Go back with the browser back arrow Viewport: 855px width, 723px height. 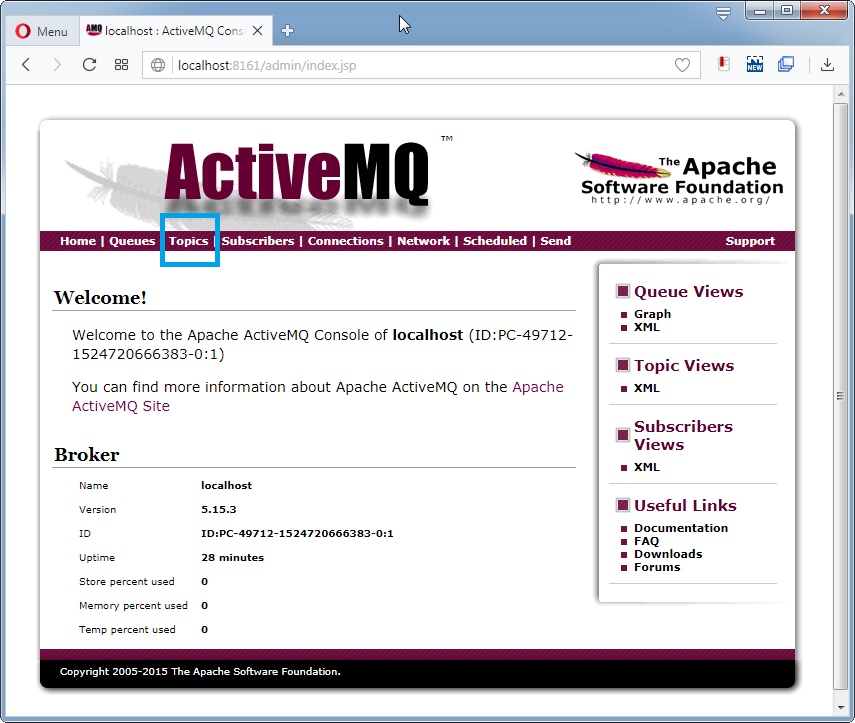(26, 65)
